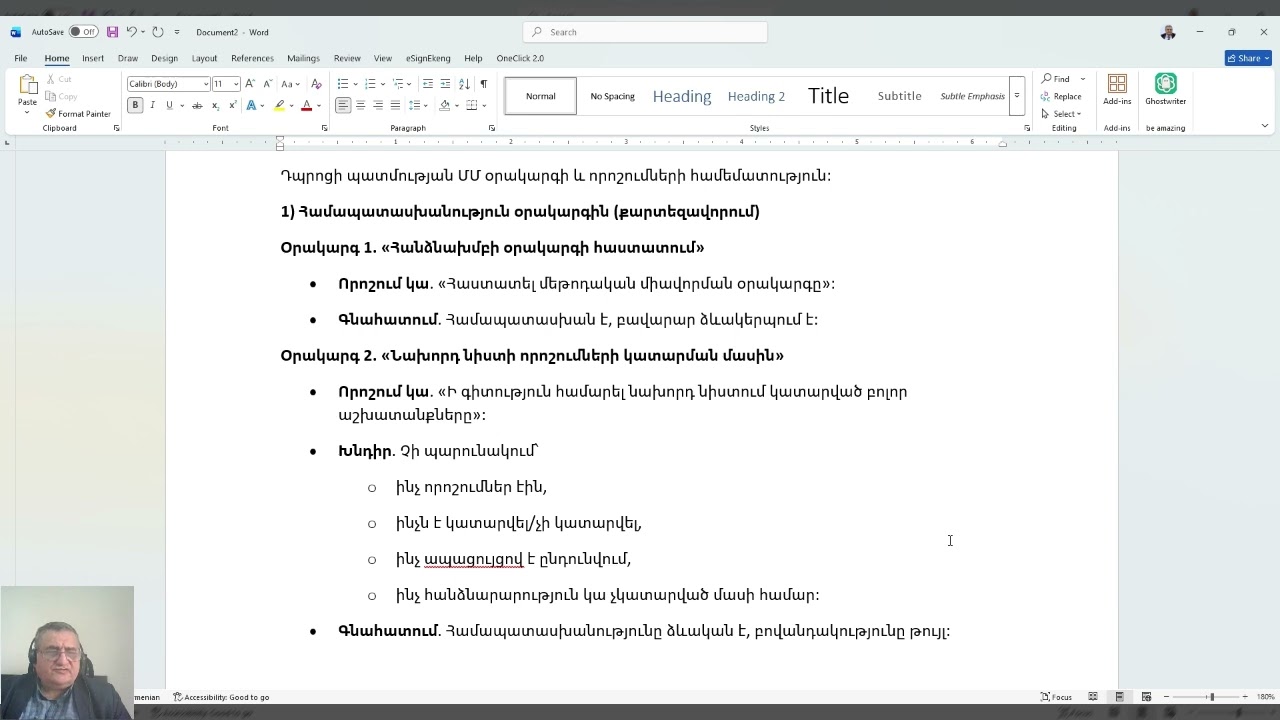The width and height of the screenshot is (1280, 720).
Task: Increase font size with the A-up icon
Action: click(250, 84)
